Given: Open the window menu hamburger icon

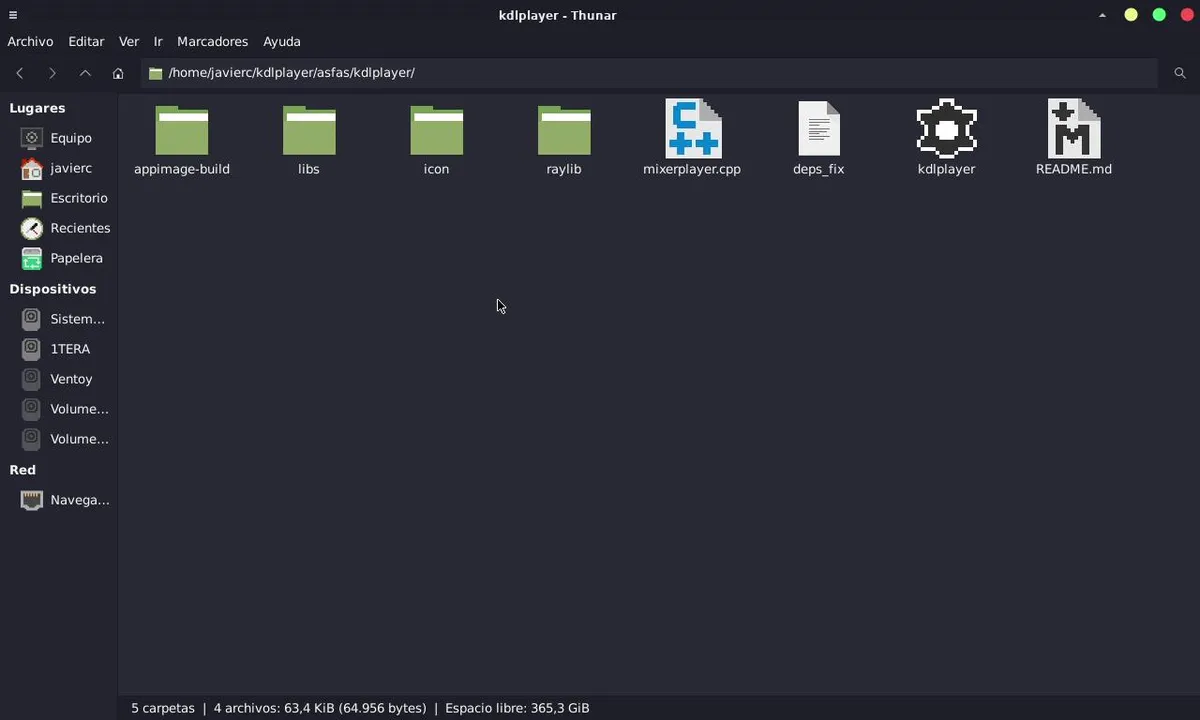Looking at the screenshot, I should point(13,15).
